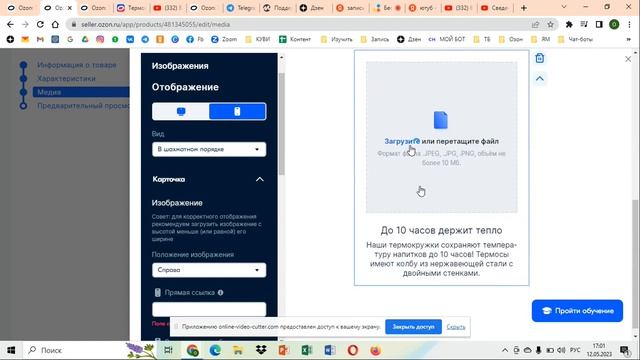Click the seller.ozon.ru address bar
Image resolution: width=640 pixels, height=360 pixels.
tap(302, 24)
